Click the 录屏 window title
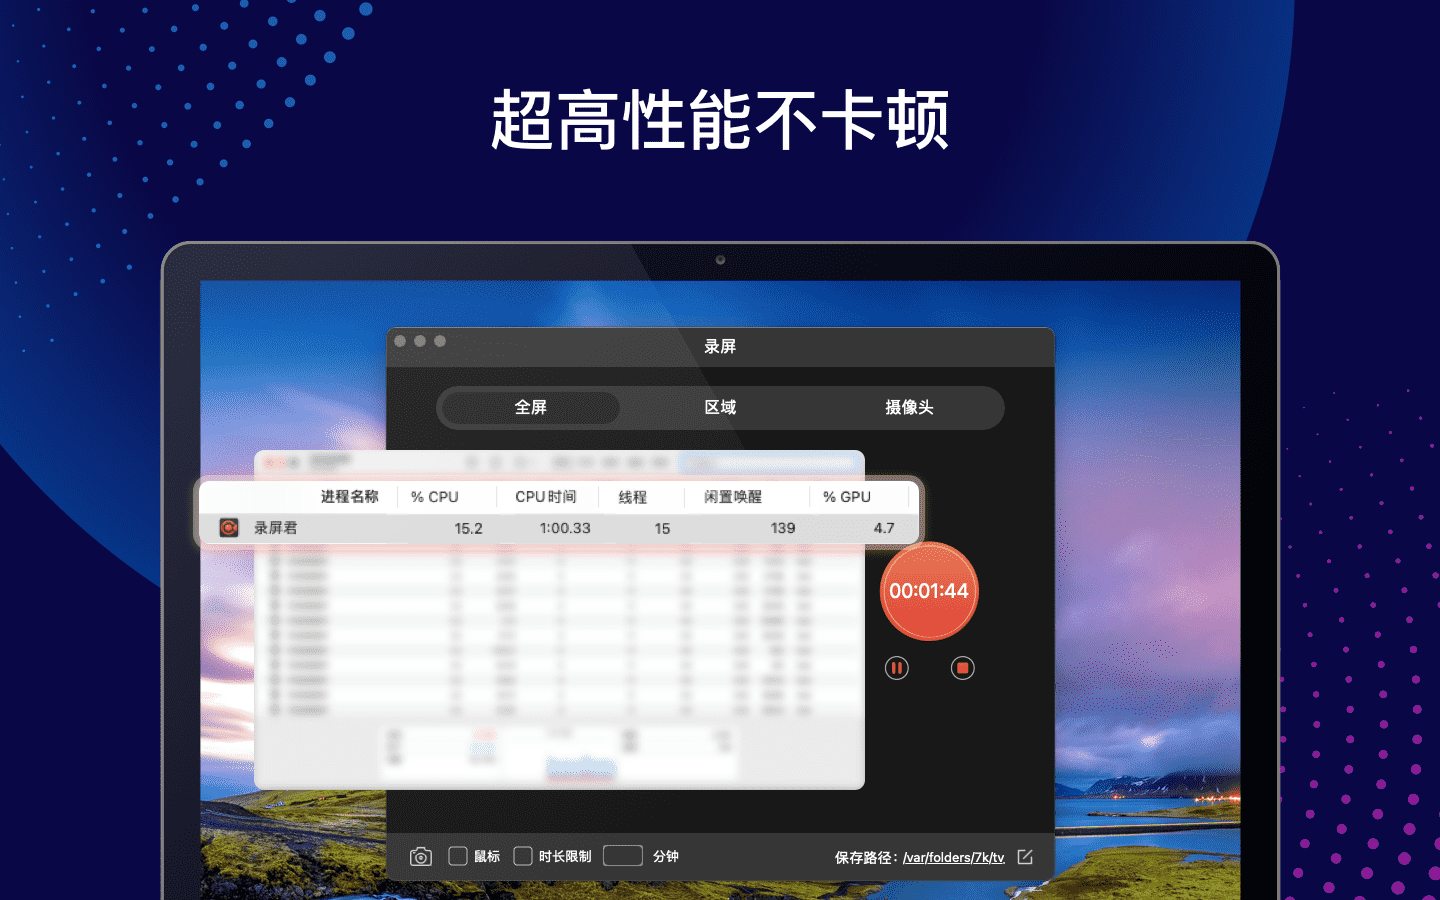 coord(720,346)
